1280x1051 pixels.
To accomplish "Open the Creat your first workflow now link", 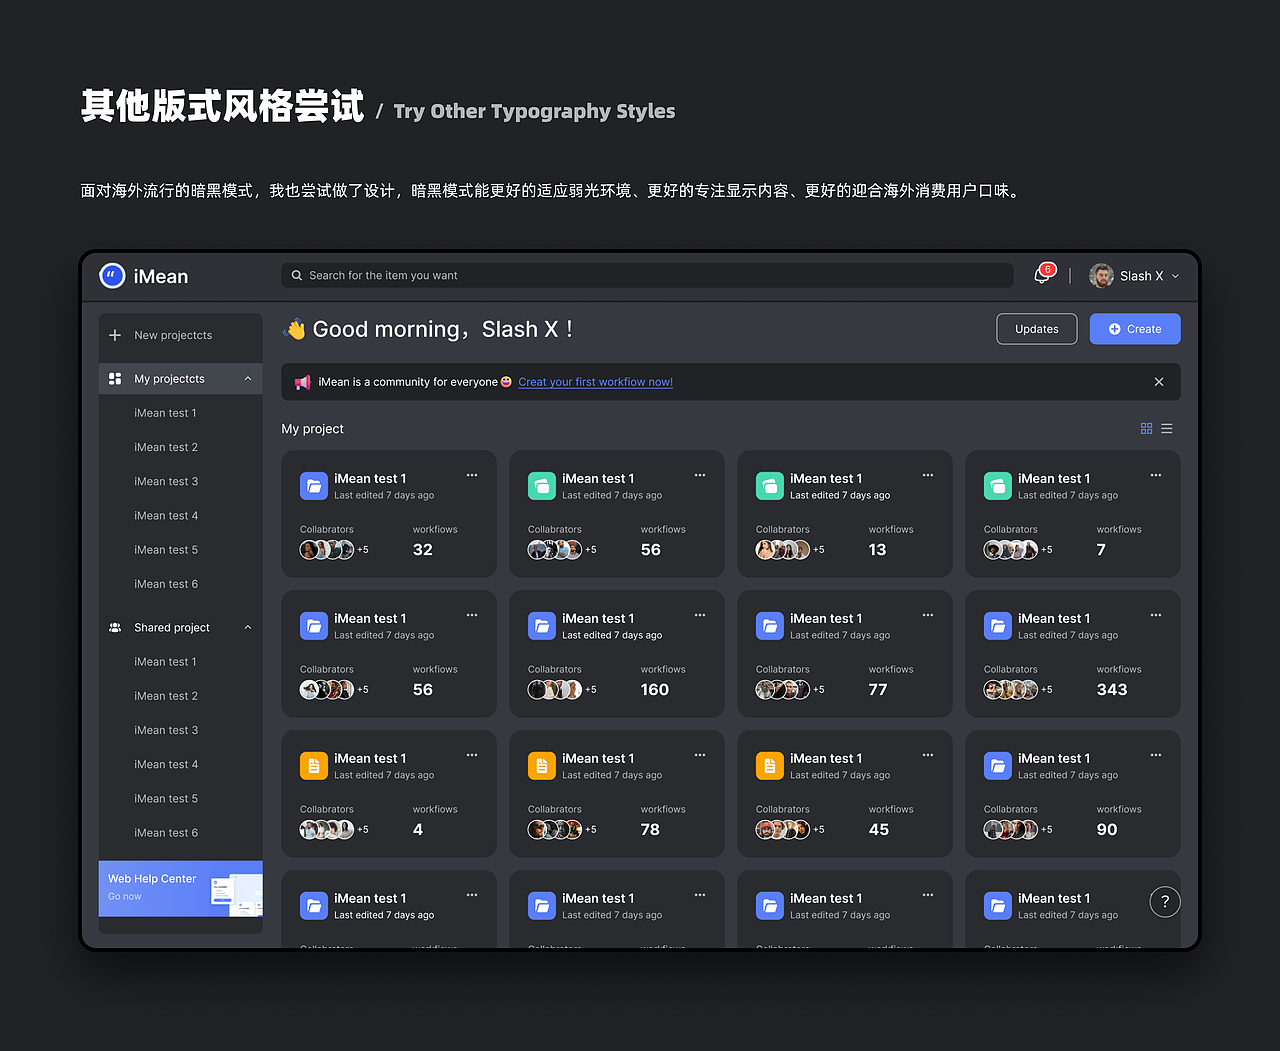I will (595, 381).
